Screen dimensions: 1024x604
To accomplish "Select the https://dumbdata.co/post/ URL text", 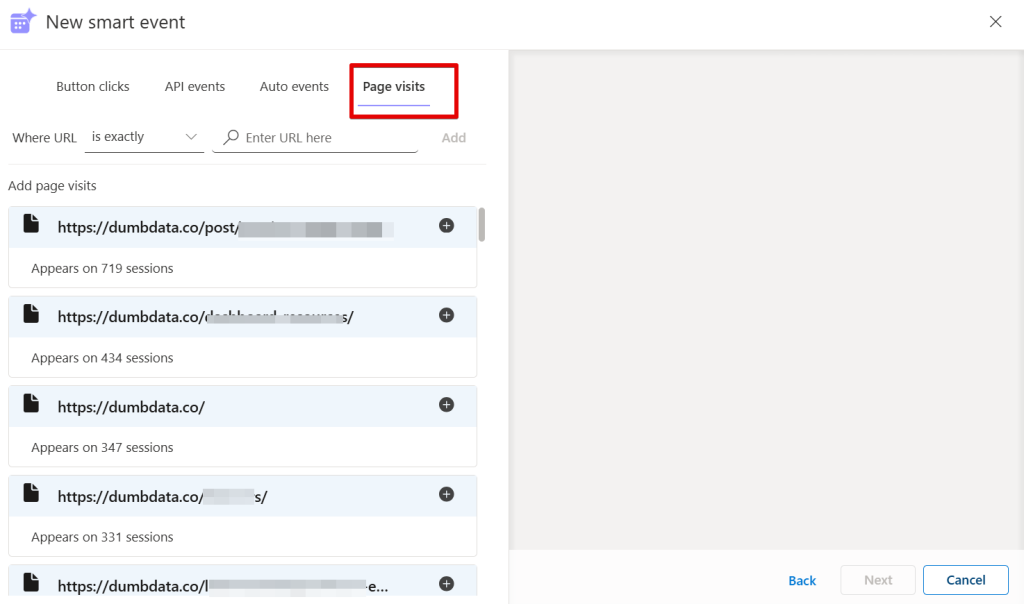I will [x=148, y=227].
